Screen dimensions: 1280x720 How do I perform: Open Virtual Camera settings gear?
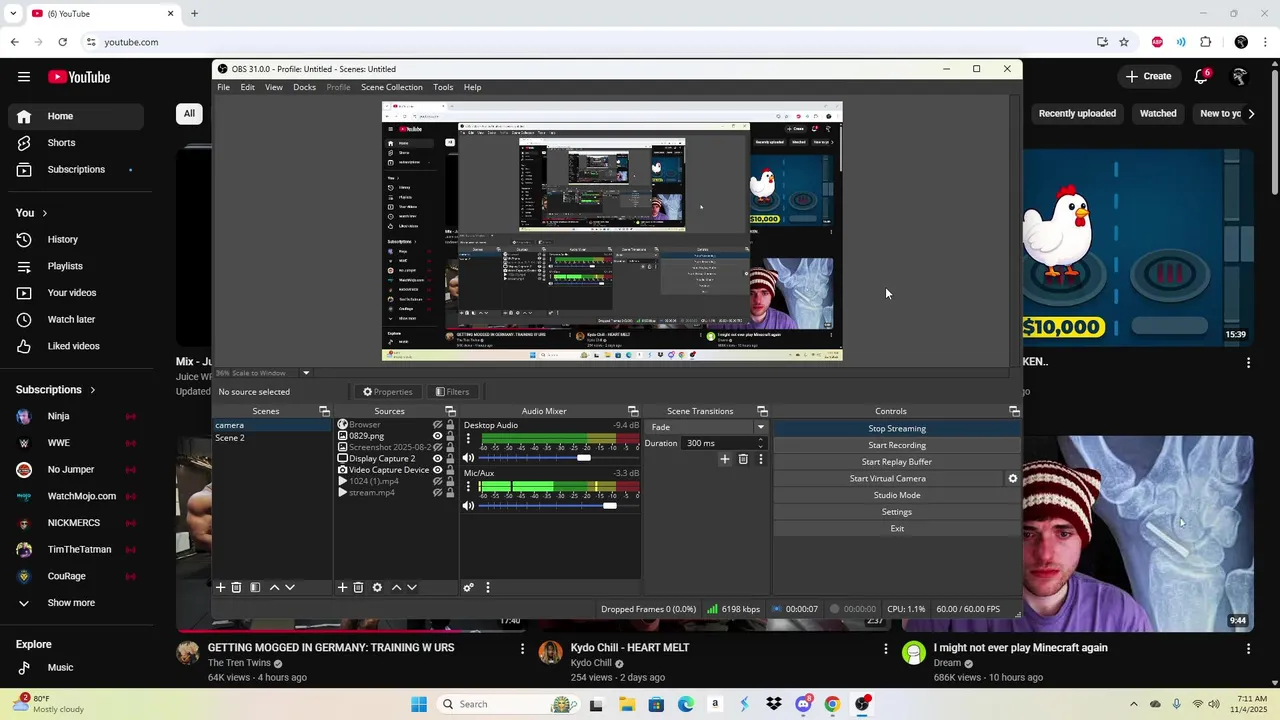click(x=1012, y=478)
